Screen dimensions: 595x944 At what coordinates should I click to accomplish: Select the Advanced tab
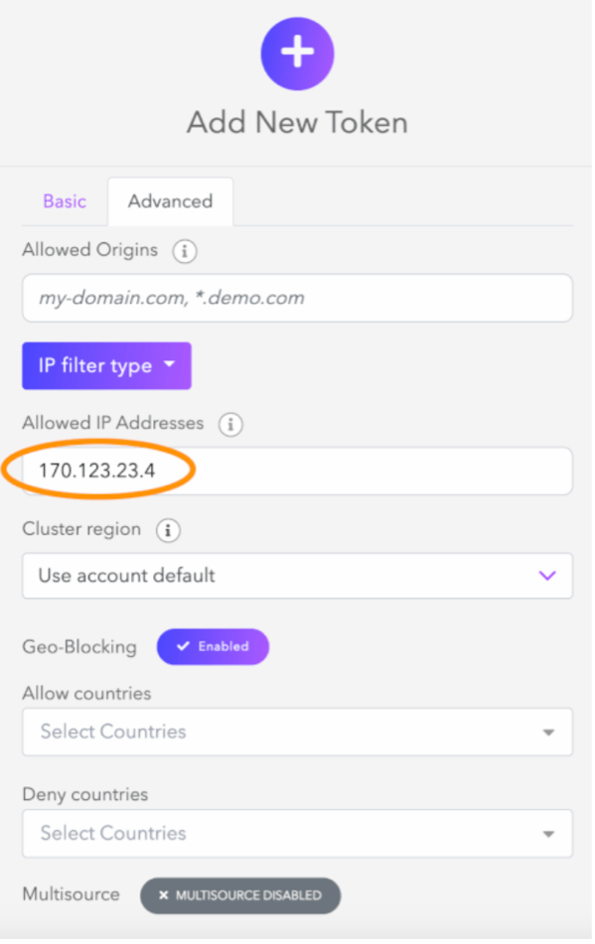[170, 201]
